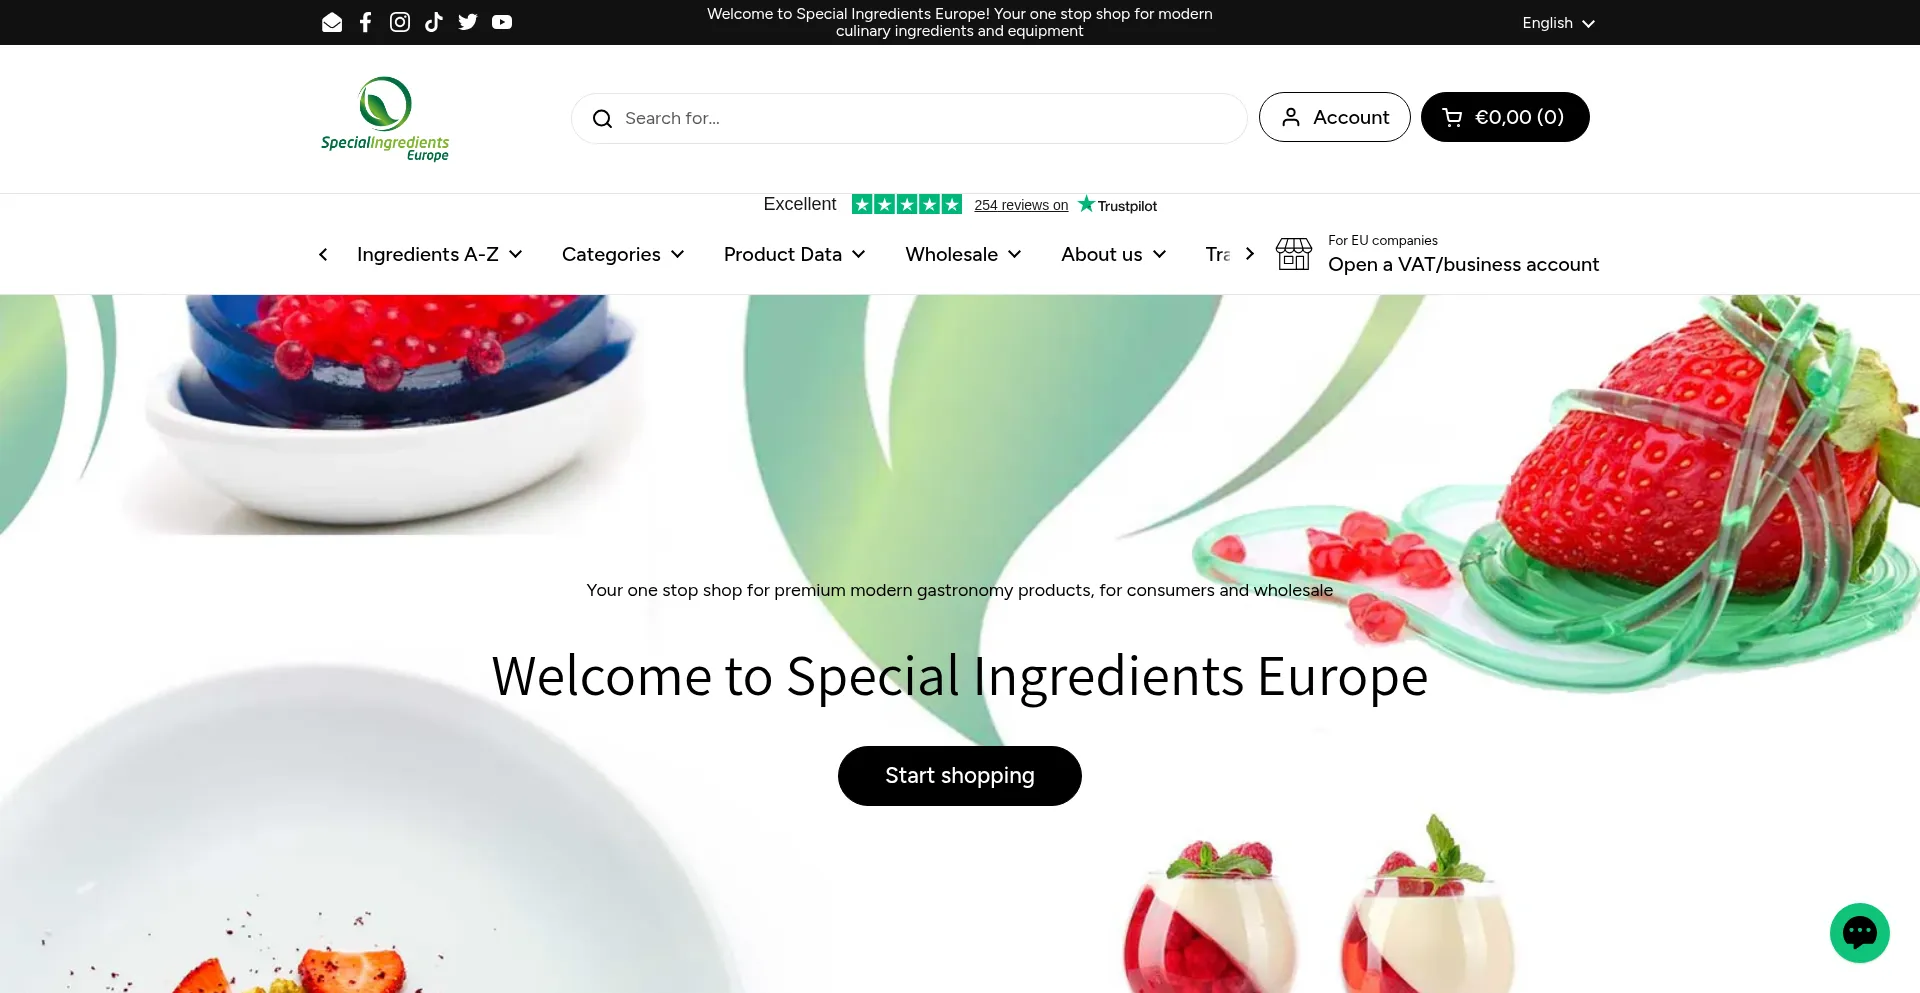Viewport: 1920px width, 993px height.
Task: Expand the Categories dropdown menu
Action: pos(623,254)
